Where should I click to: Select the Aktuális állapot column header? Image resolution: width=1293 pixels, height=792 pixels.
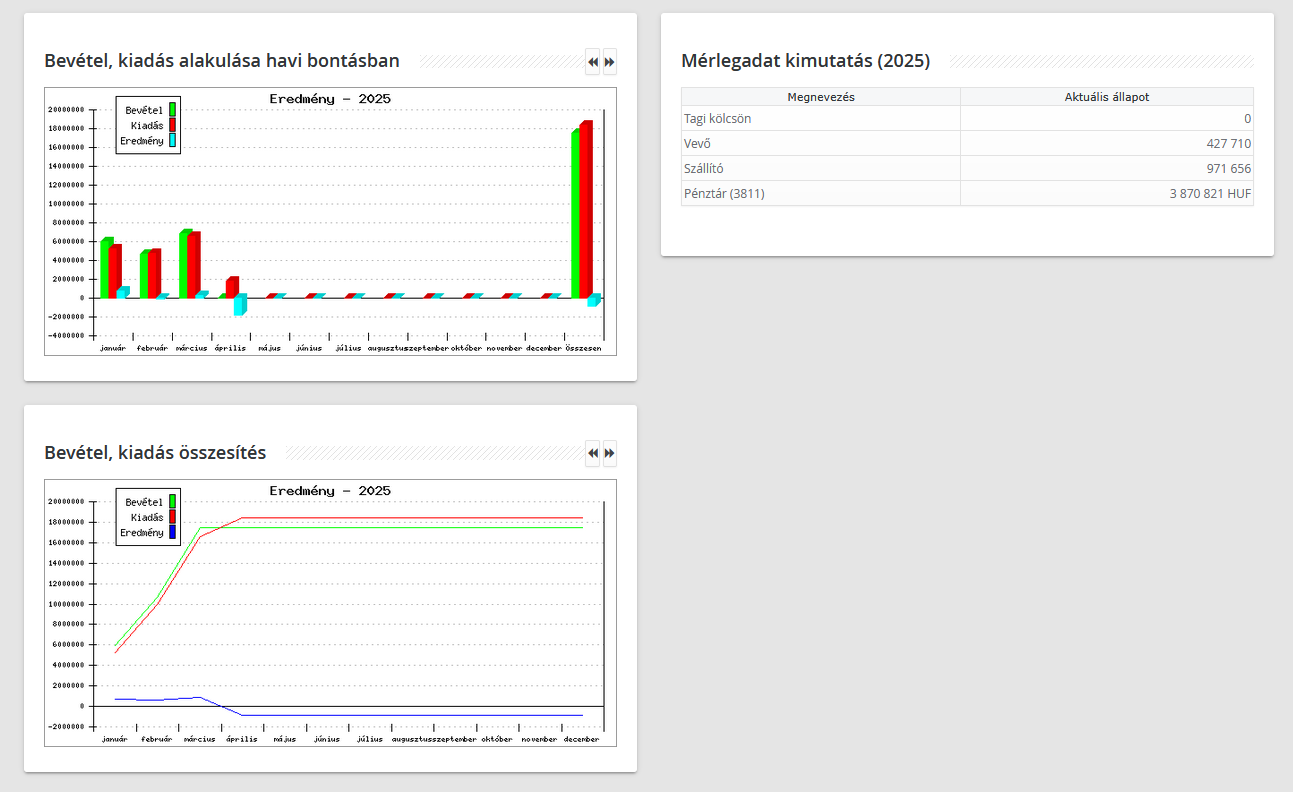click(x=1106, y=97)
